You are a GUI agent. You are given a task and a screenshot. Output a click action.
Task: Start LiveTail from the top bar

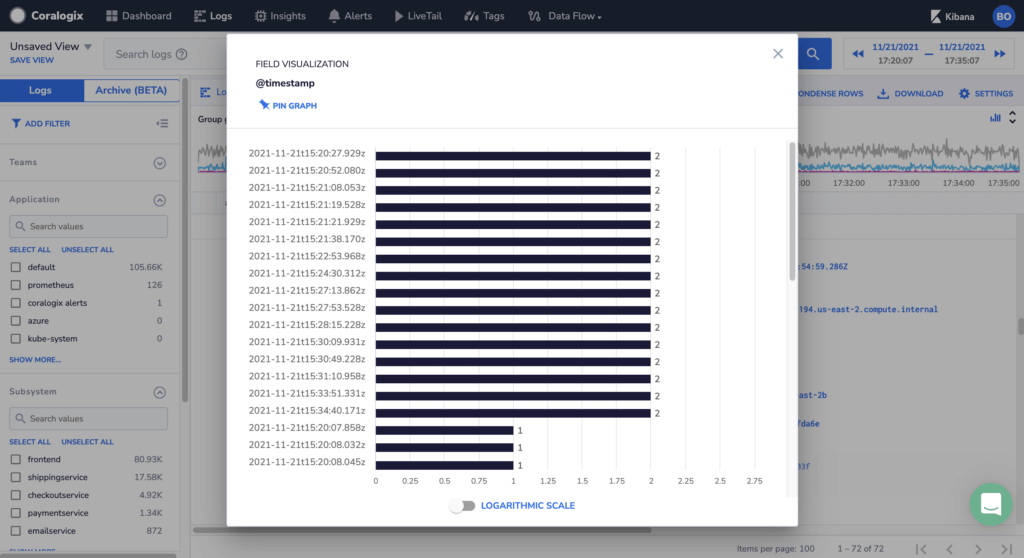tap(418, 16)
